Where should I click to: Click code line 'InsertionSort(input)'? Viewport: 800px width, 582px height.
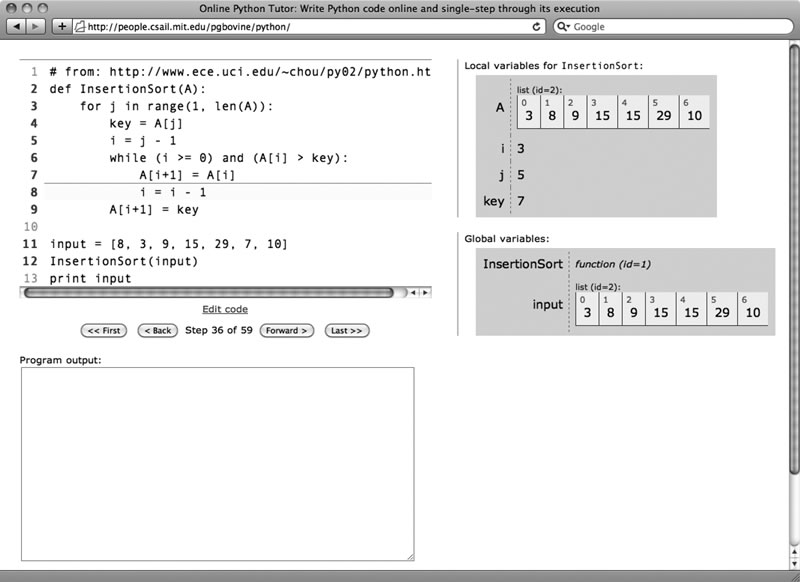123,261
